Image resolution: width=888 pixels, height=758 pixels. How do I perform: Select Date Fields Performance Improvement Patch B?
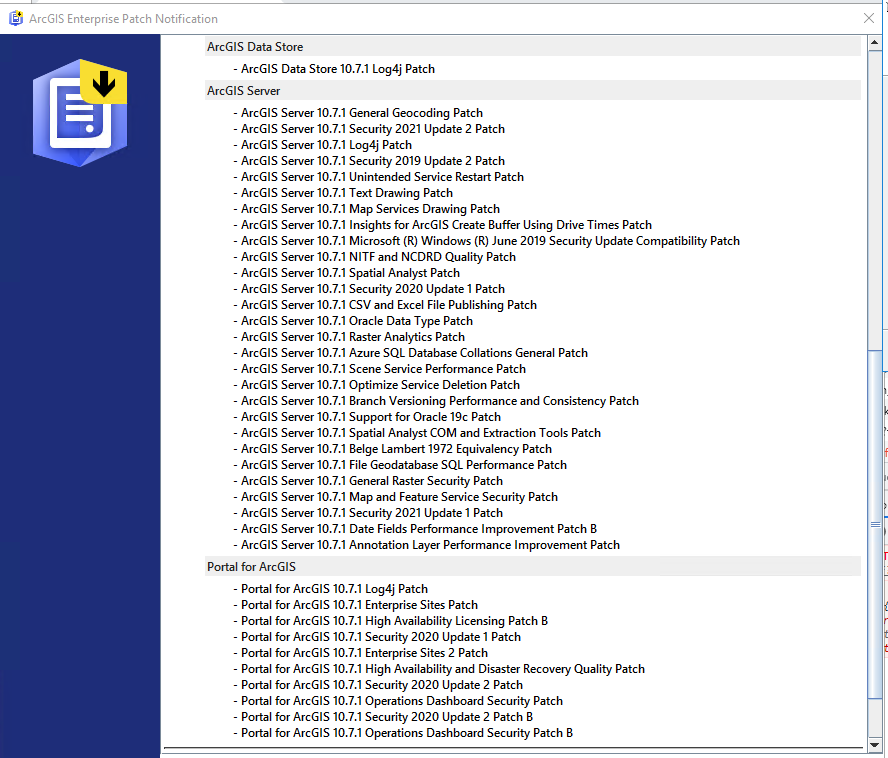point(416,529)
